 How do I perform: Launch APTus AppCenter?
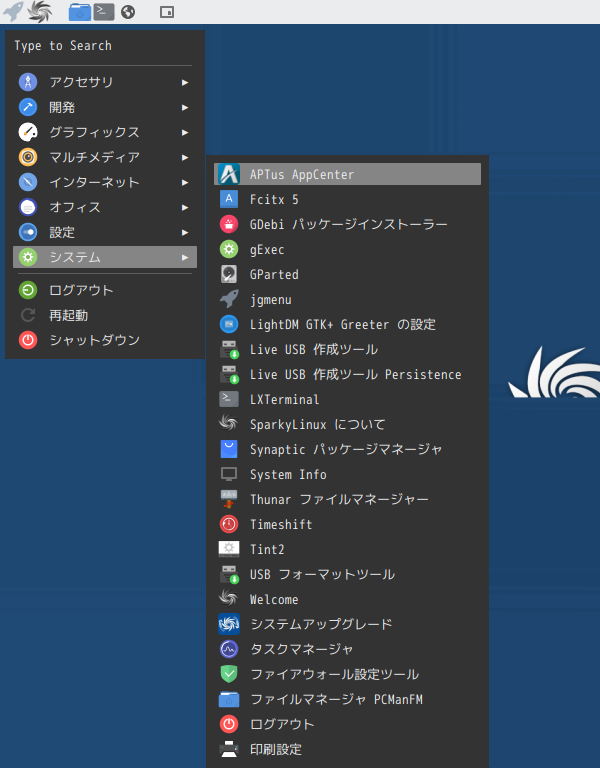(x=347, y=174)
